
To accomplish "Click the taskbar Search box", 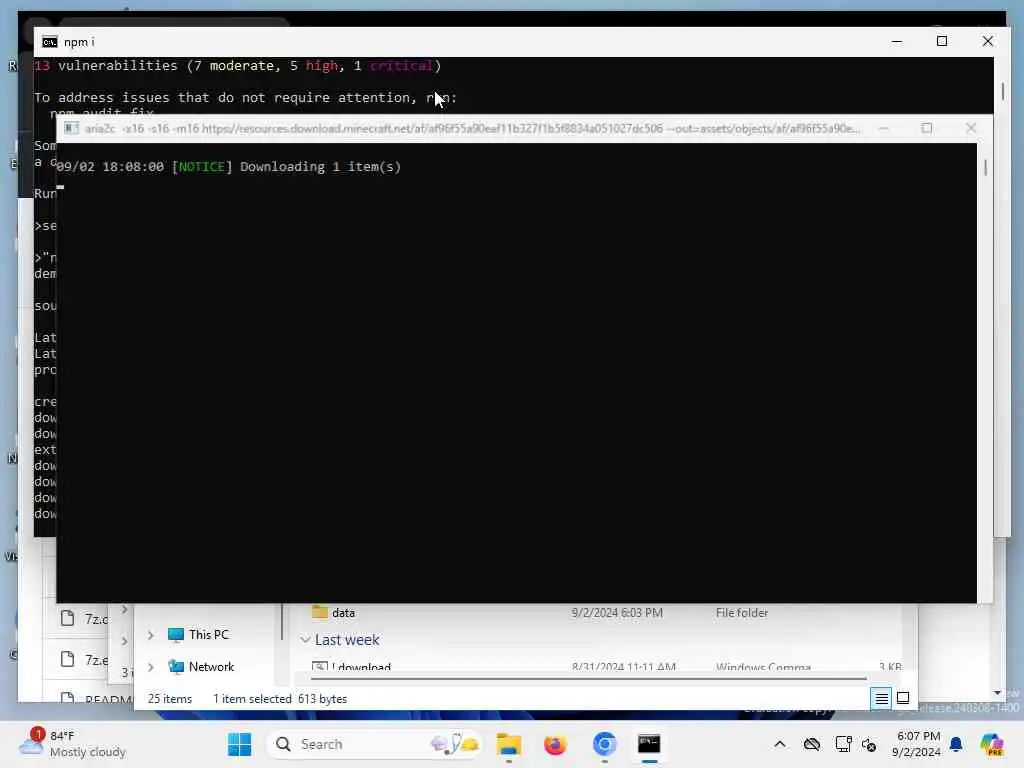I will tap(374, 744).
